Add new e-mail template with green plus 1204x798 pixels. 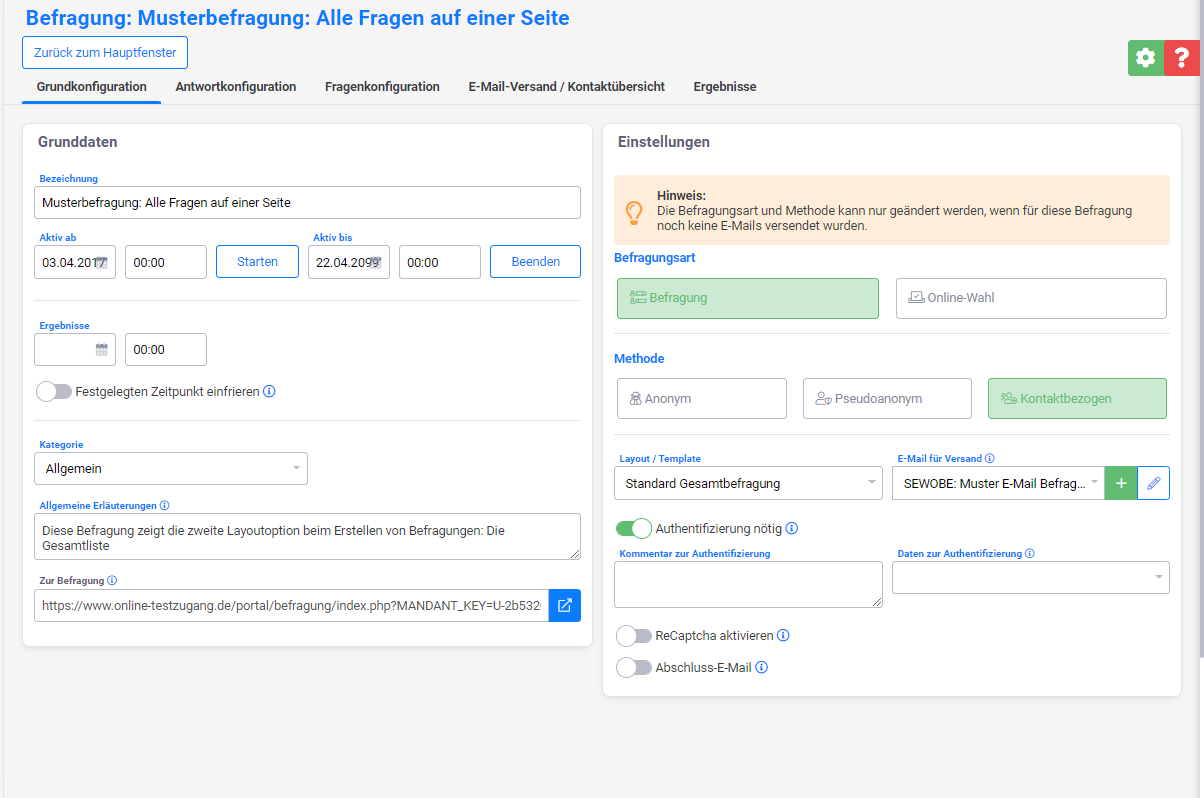(x=1121, y=483)
